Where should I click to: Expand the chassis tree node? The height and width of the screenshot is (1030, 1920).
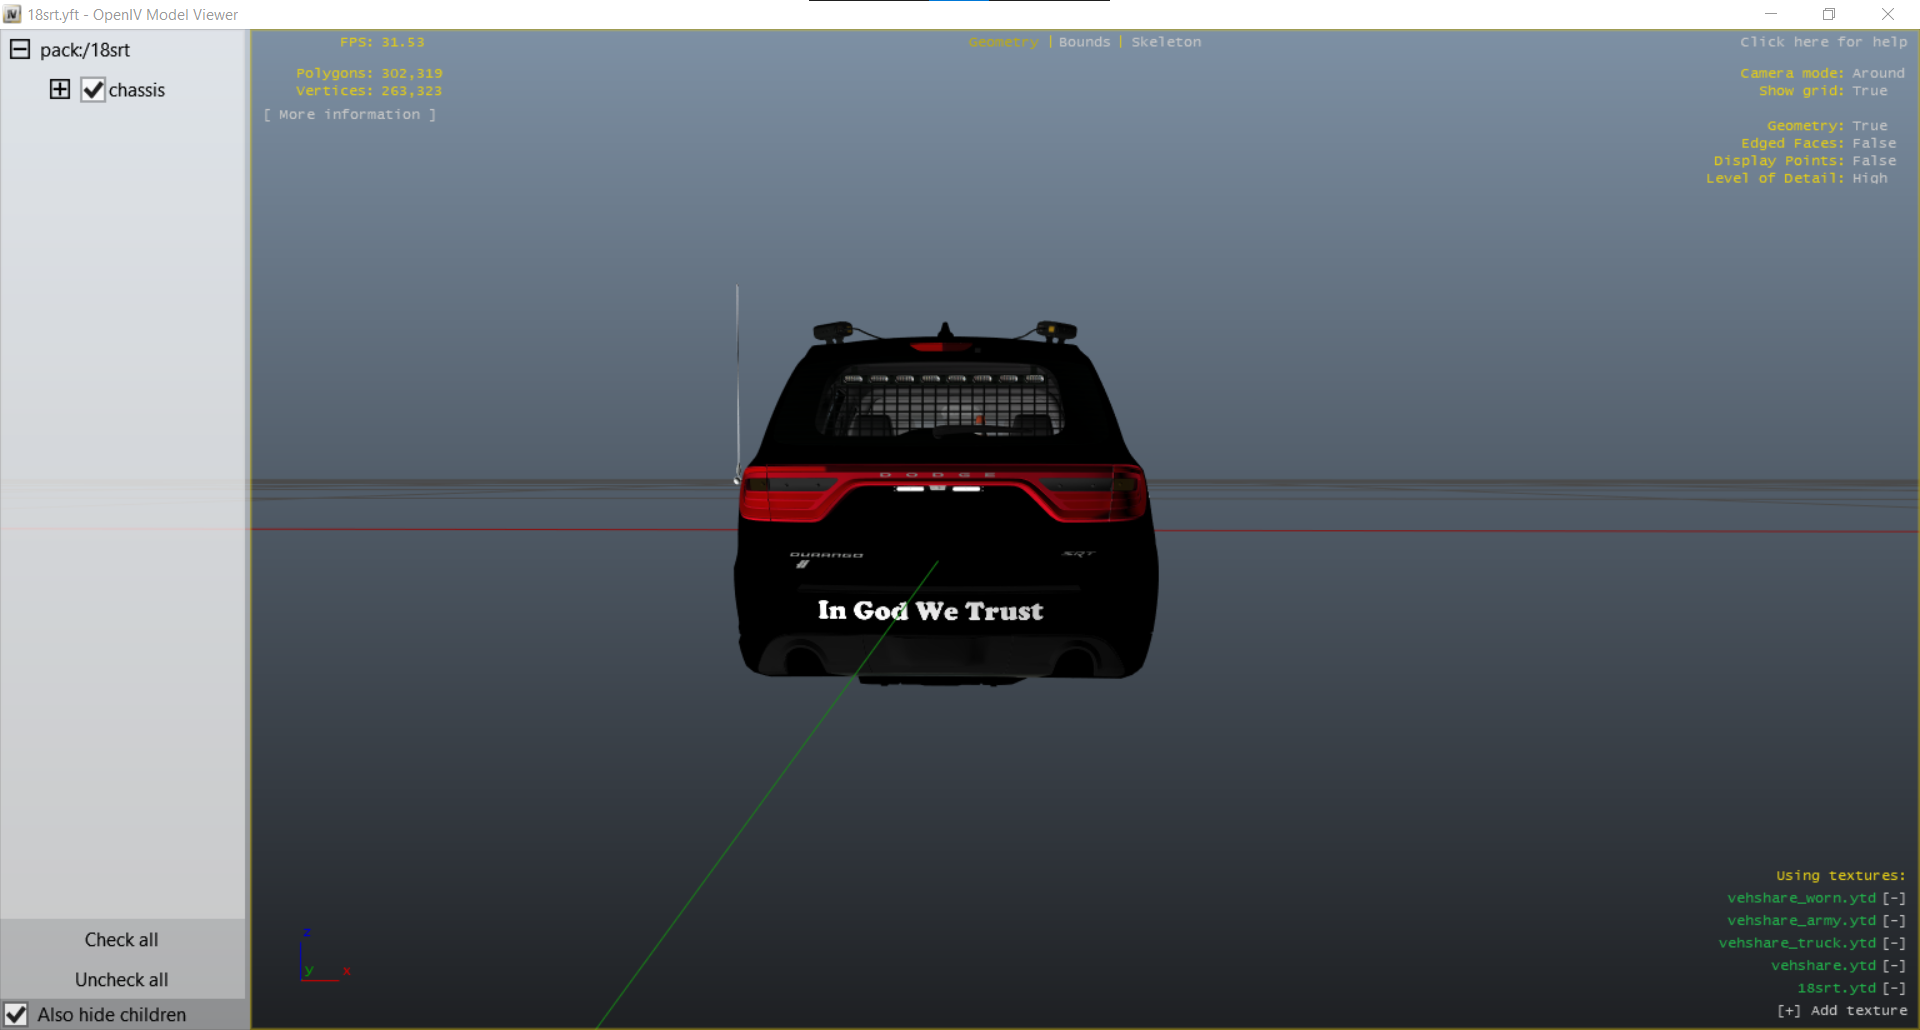pyautogui.click(x=60, y=89)
